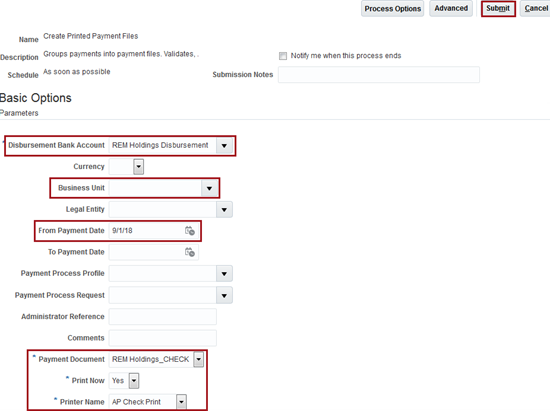Open the Print Now dropdown arrow
The width and height of the screenshot is (550, 411).
click(134, 381)
